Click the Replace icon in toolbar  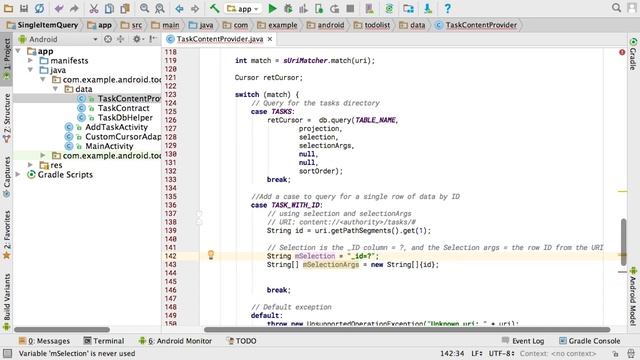(160, 8)
